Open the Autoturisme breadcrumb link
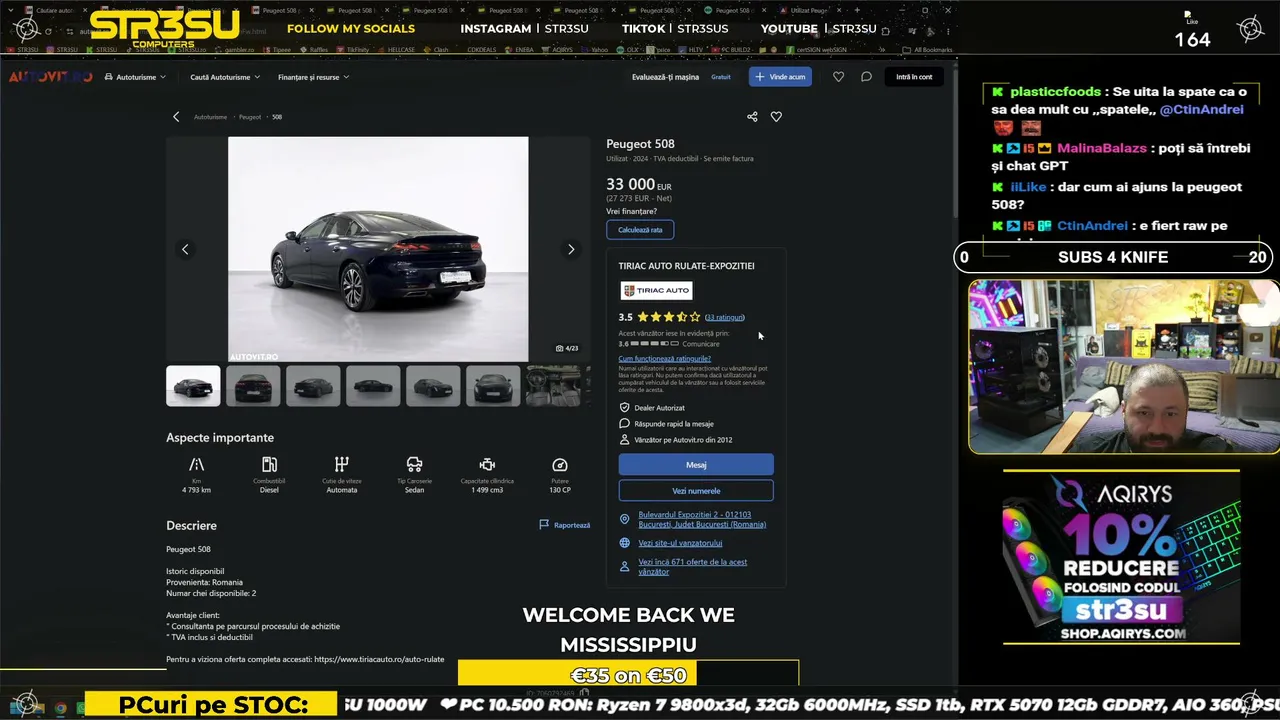This screenshot has height=720, width=1280. tap(210, 117)
